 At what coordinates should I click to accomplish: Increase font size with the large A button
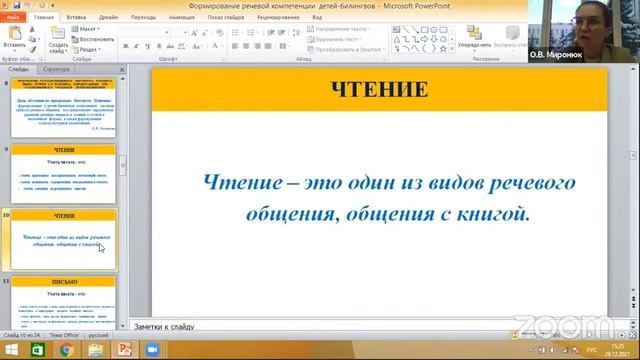[194, 33]
